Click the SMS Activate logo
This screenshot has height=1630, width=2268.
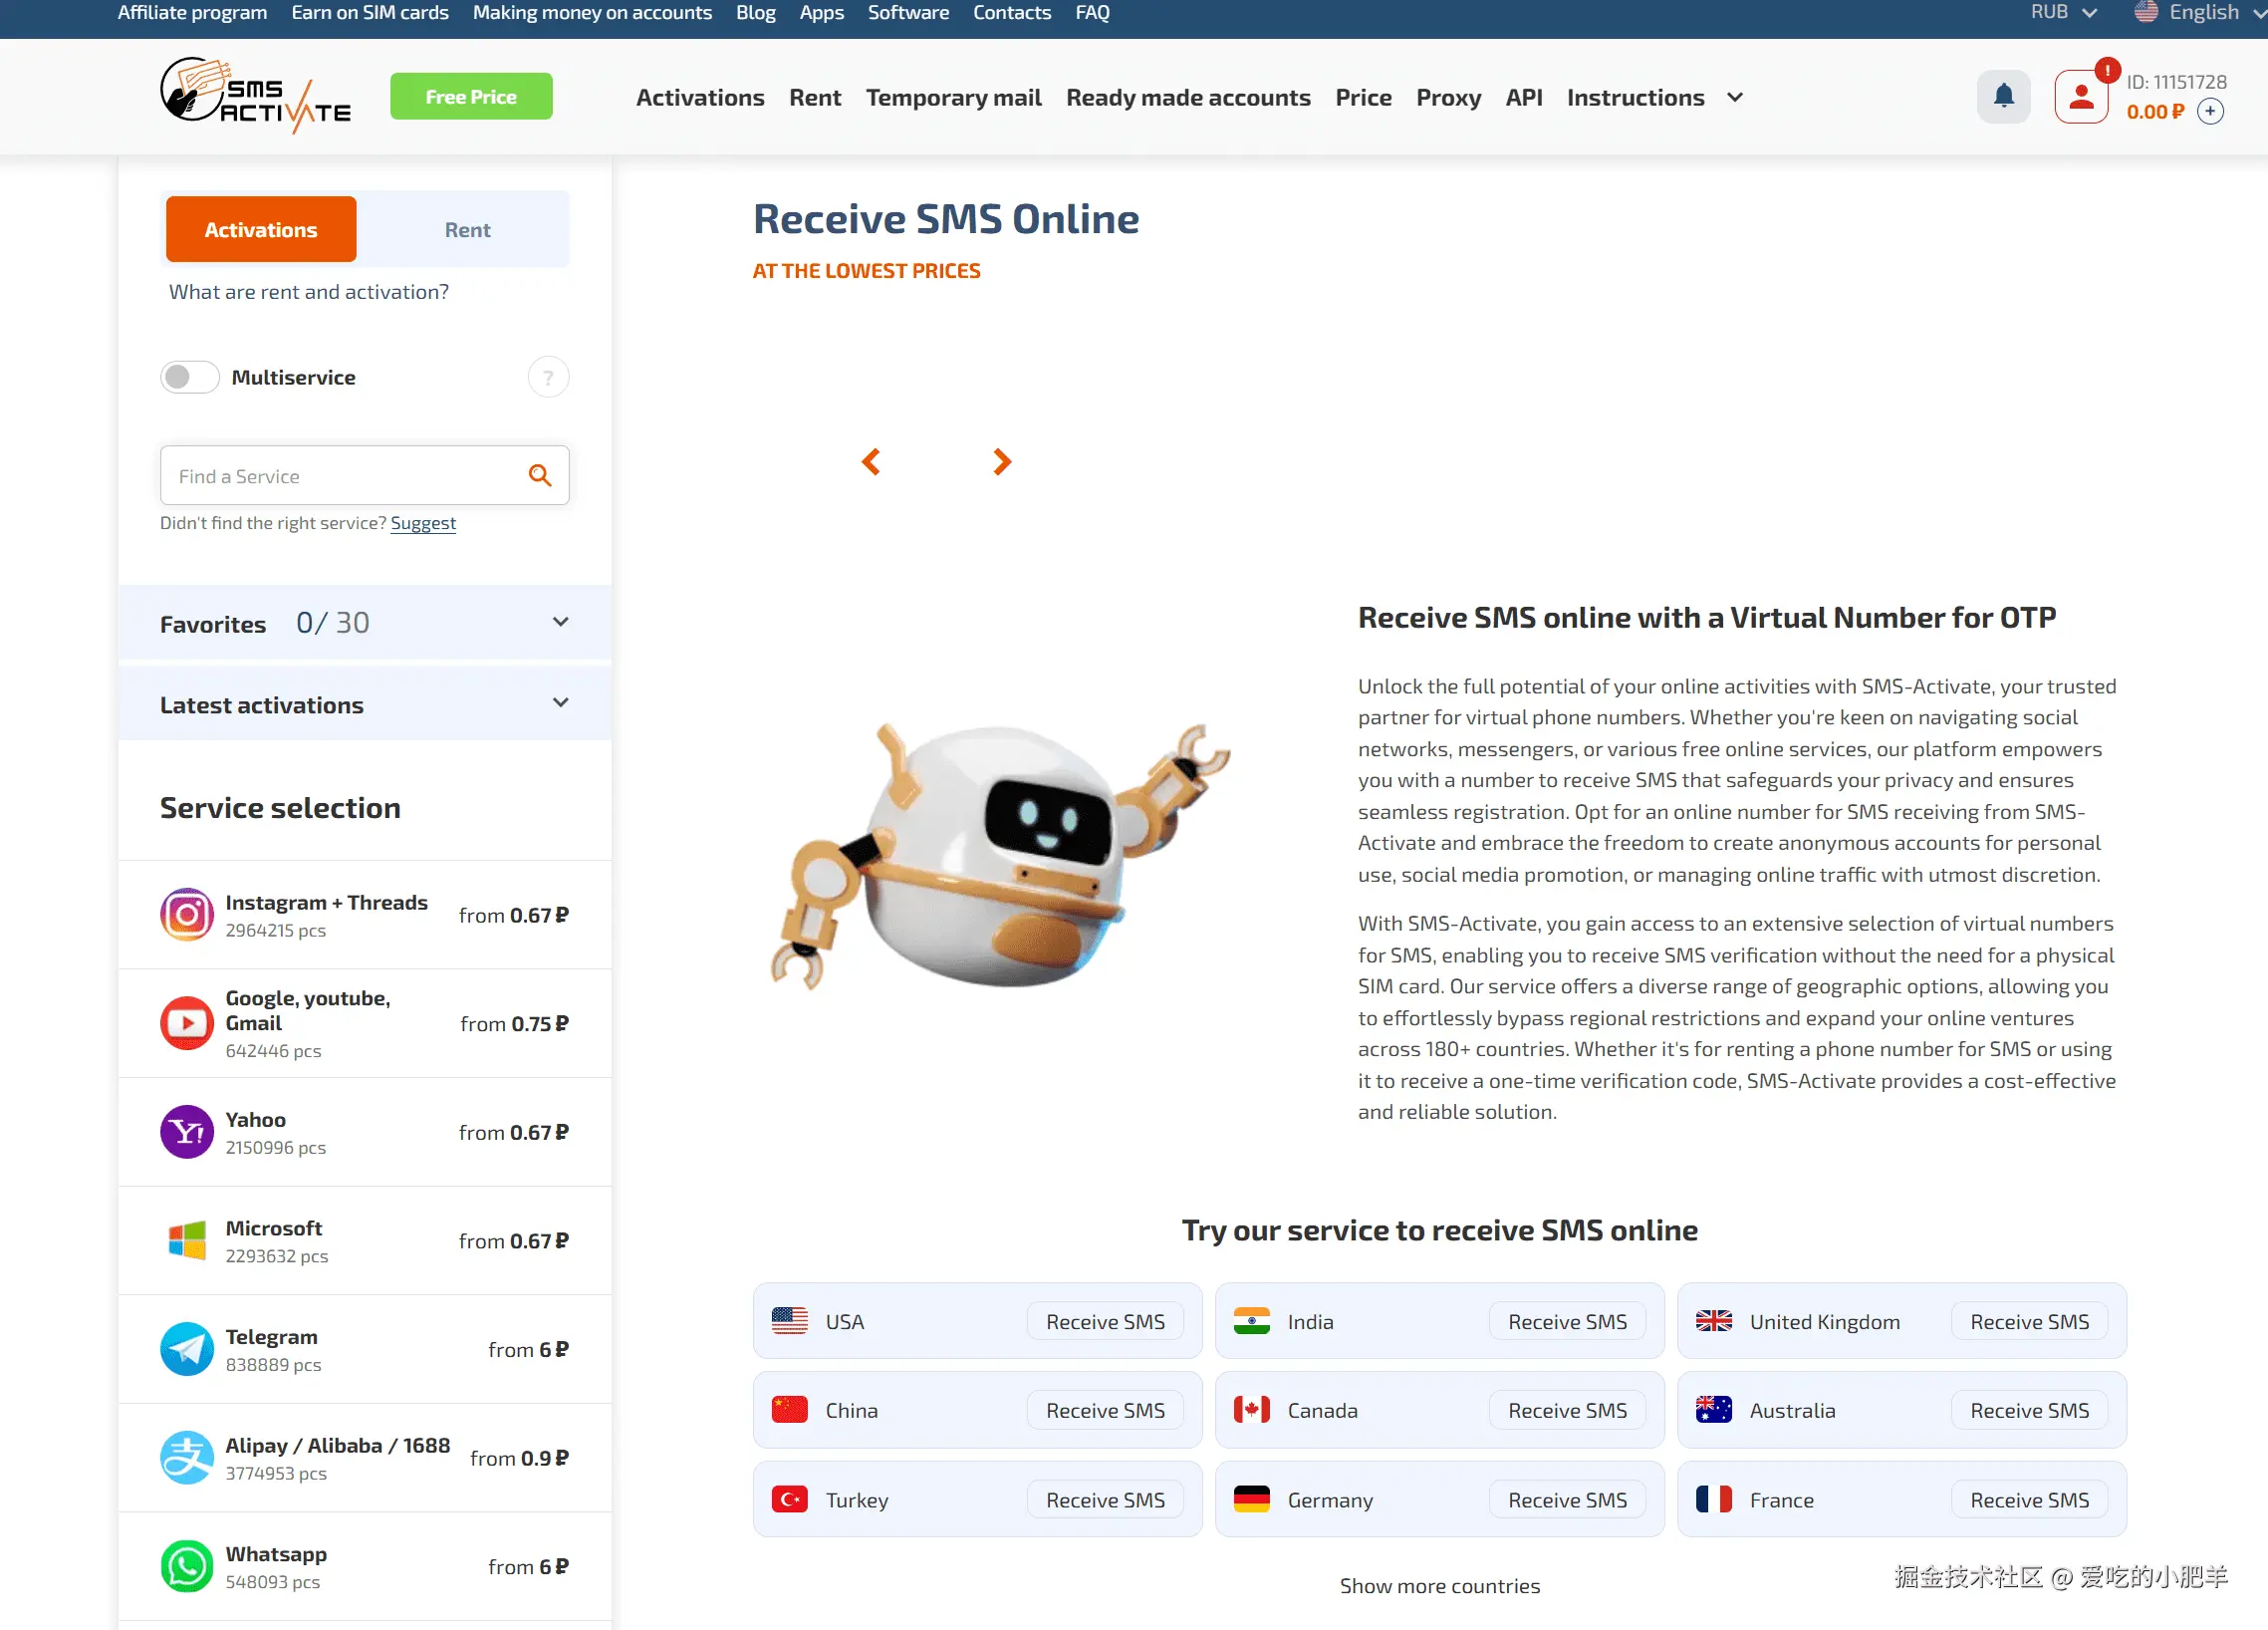tap(256, 96)
